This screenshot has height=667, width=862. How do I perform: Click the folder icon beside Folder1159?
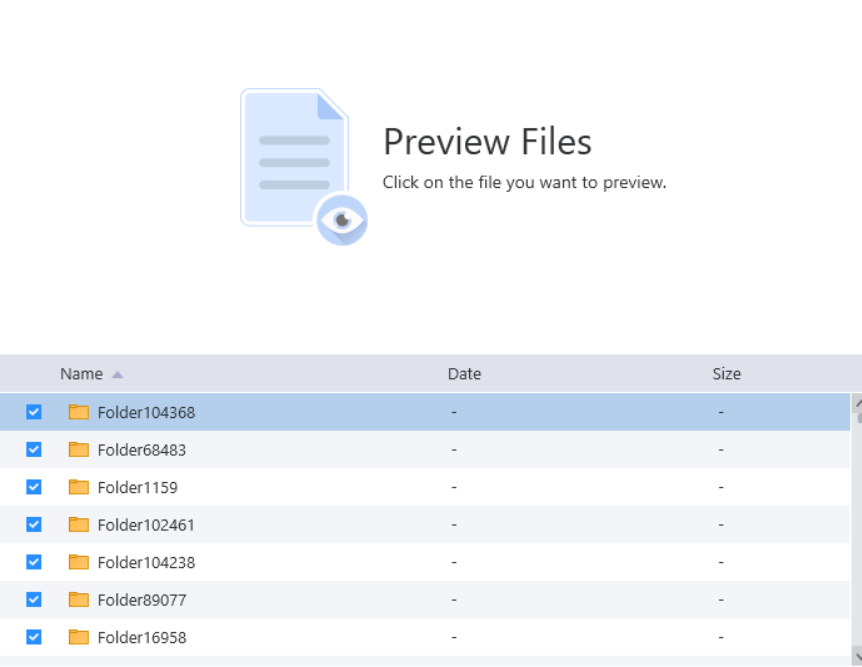(78, 487)
